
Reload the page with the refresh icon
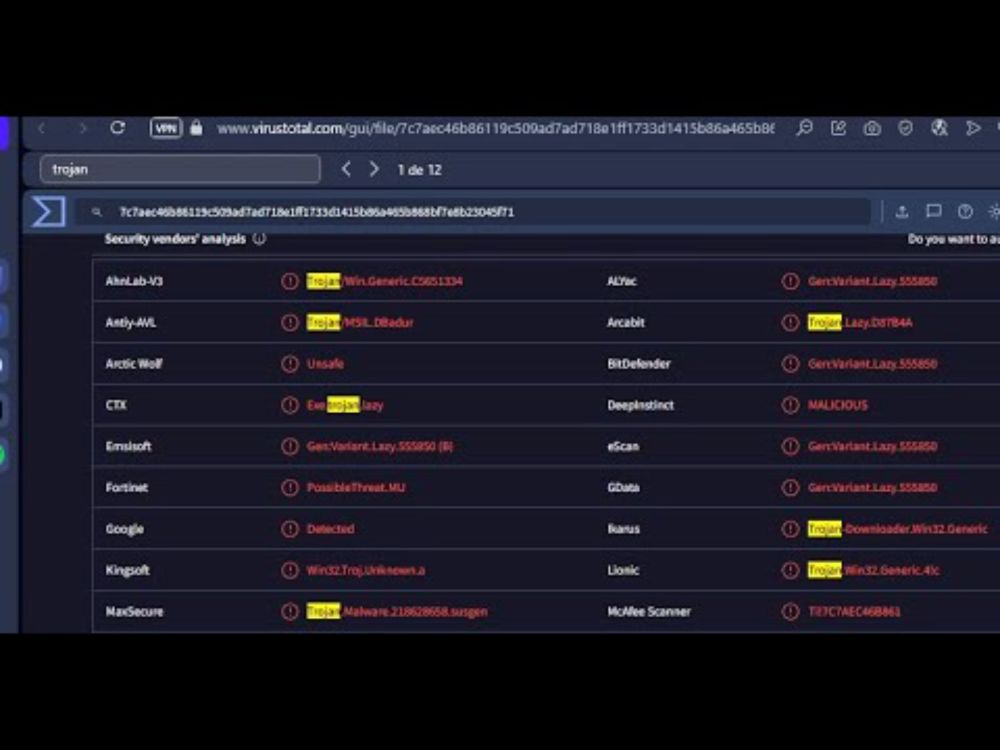(x=117, y=128)
